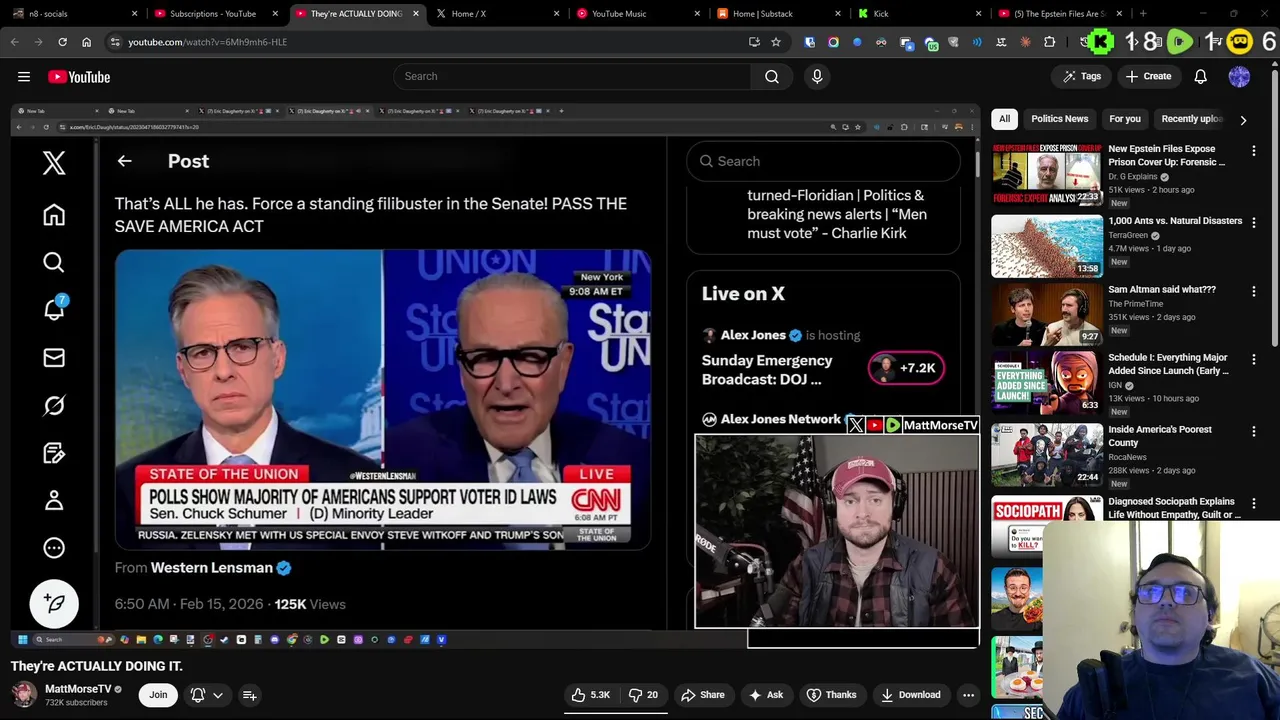Viewport: 1280px width, 720px height.
Task: Click the install app icon in address bar
Action: click(754, 42)
